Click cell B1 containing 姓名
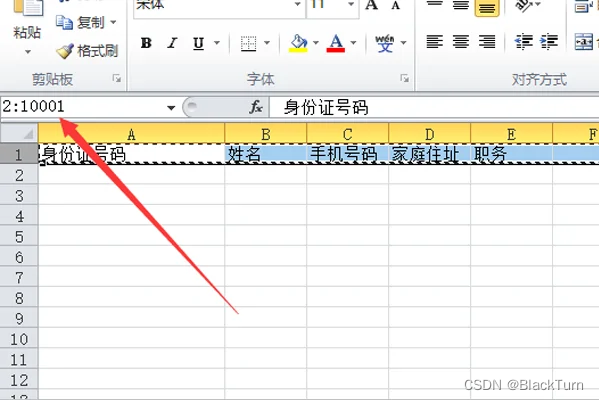 tap(266, 154)
